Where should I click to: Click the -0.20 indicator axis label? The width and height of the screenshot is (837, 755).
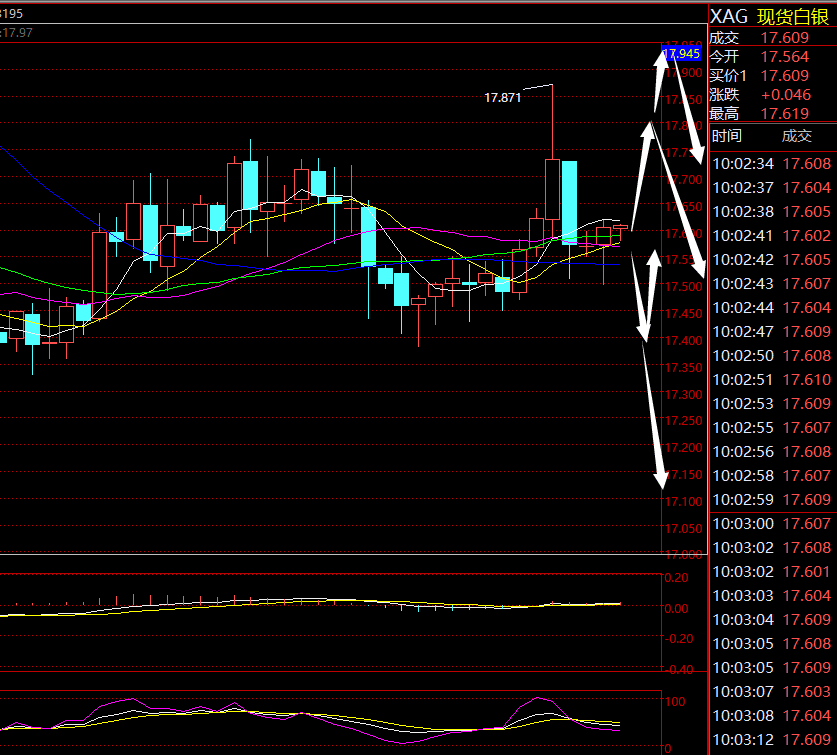click(678, 639)
